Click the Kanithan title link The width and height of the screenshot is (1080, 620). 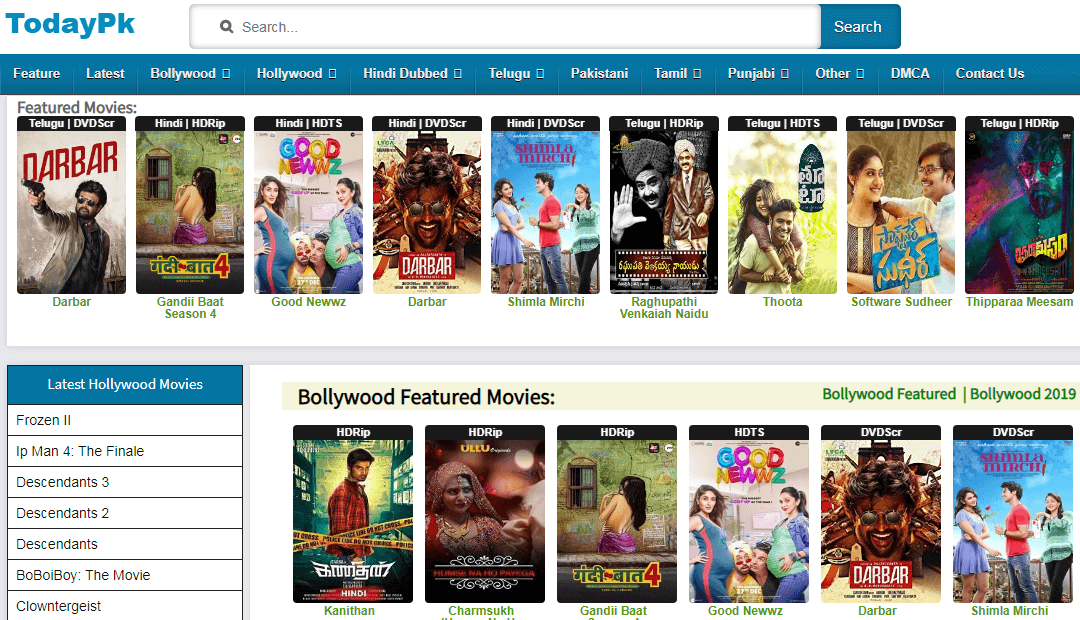[x=349, y=611]
